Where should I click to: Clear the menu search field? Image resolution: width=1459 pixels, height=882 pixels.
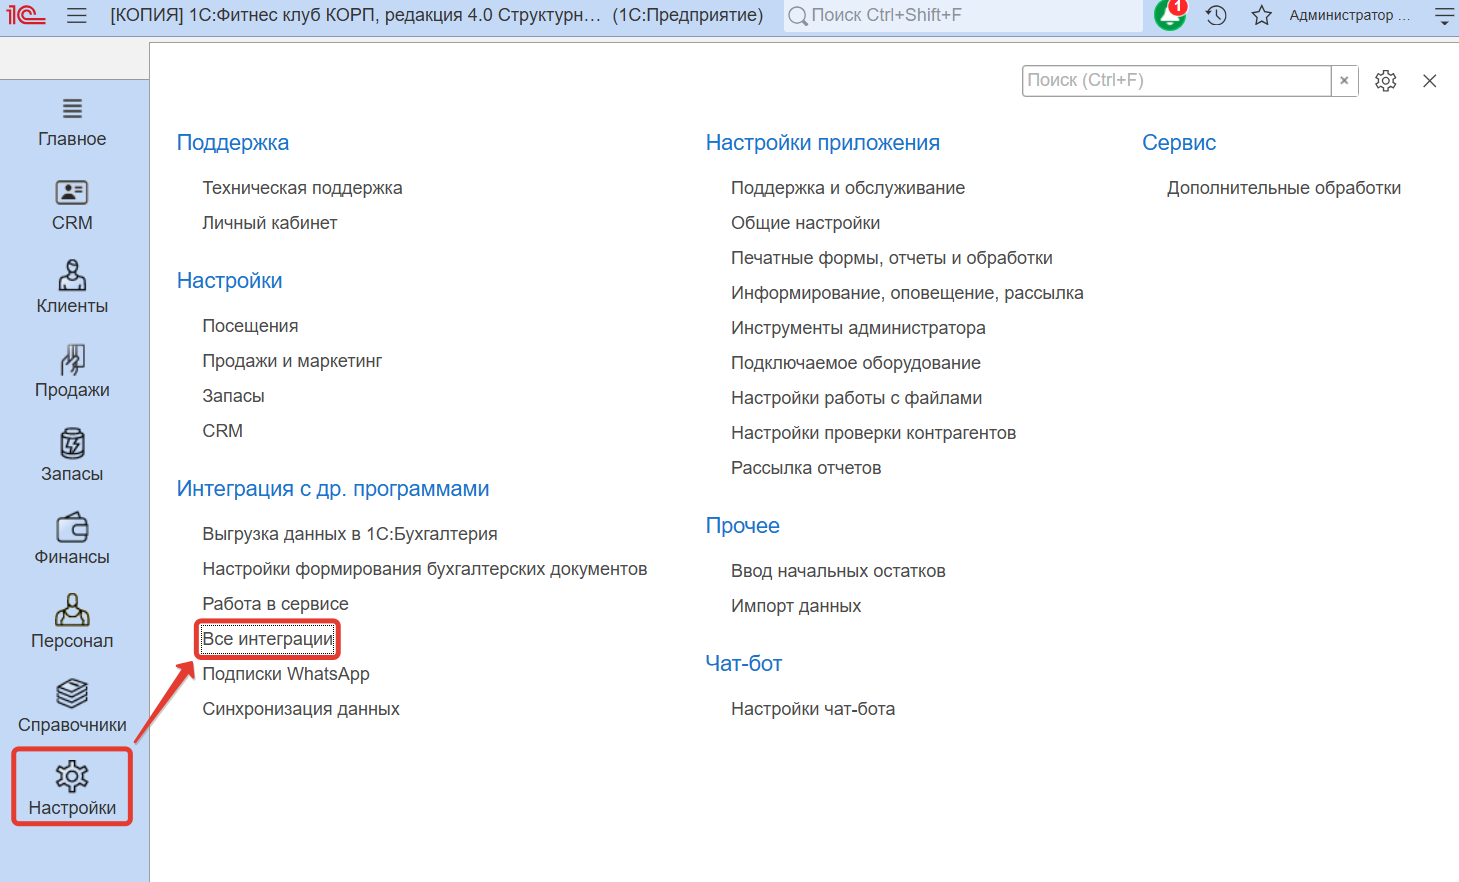point(1344,81)
